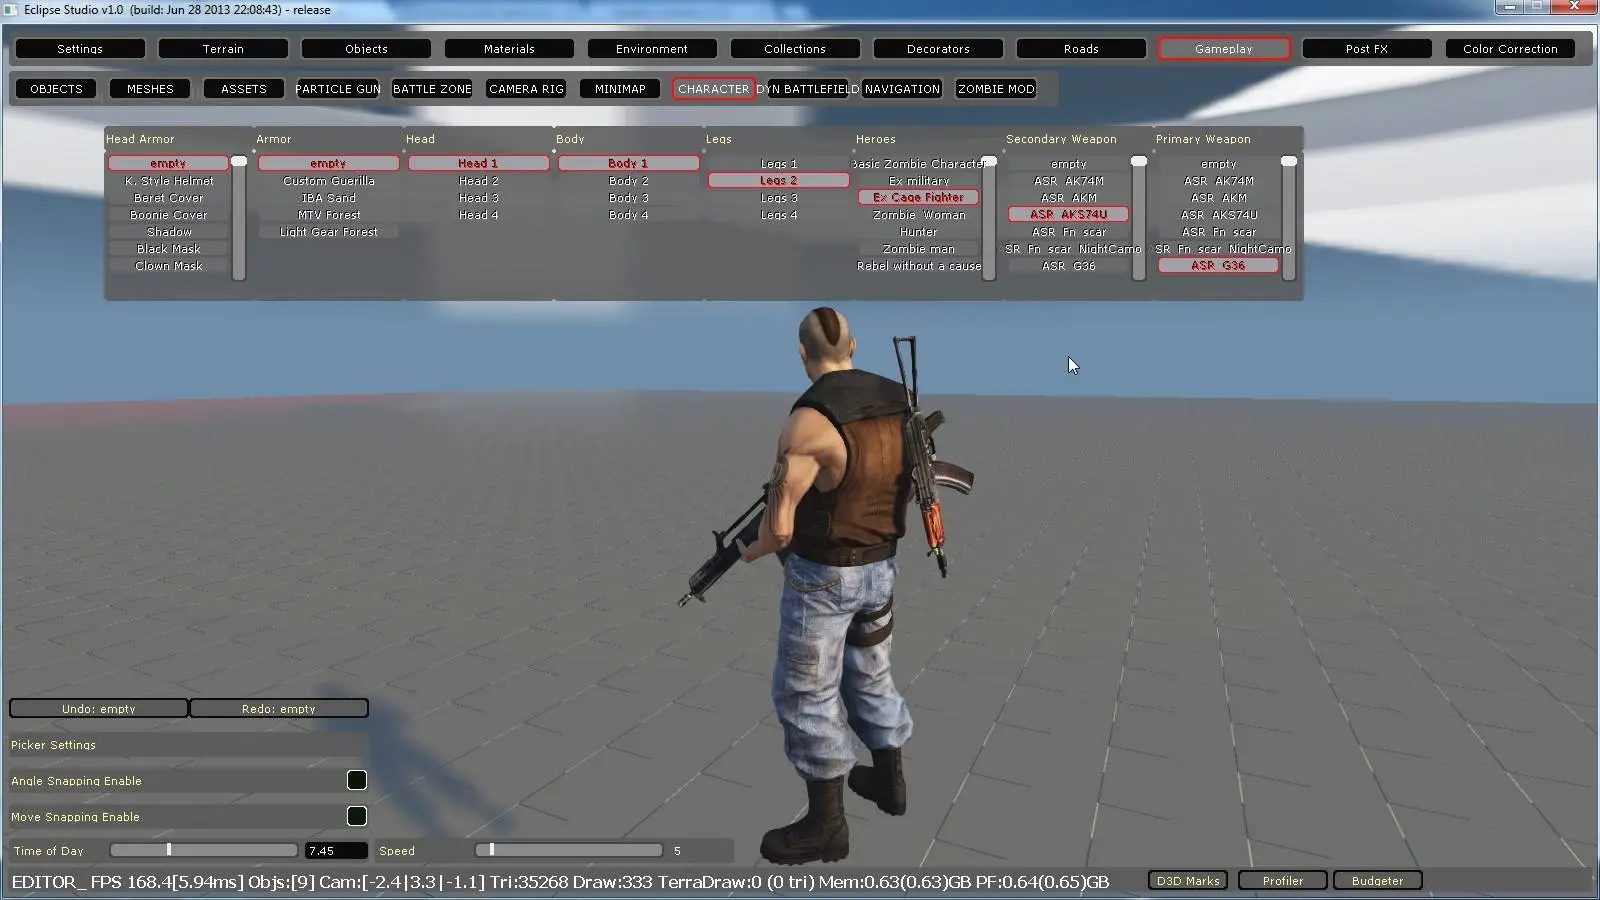Pick Rebel without a cause hero
Screen dimensions: 1600x900
point(919,266)
